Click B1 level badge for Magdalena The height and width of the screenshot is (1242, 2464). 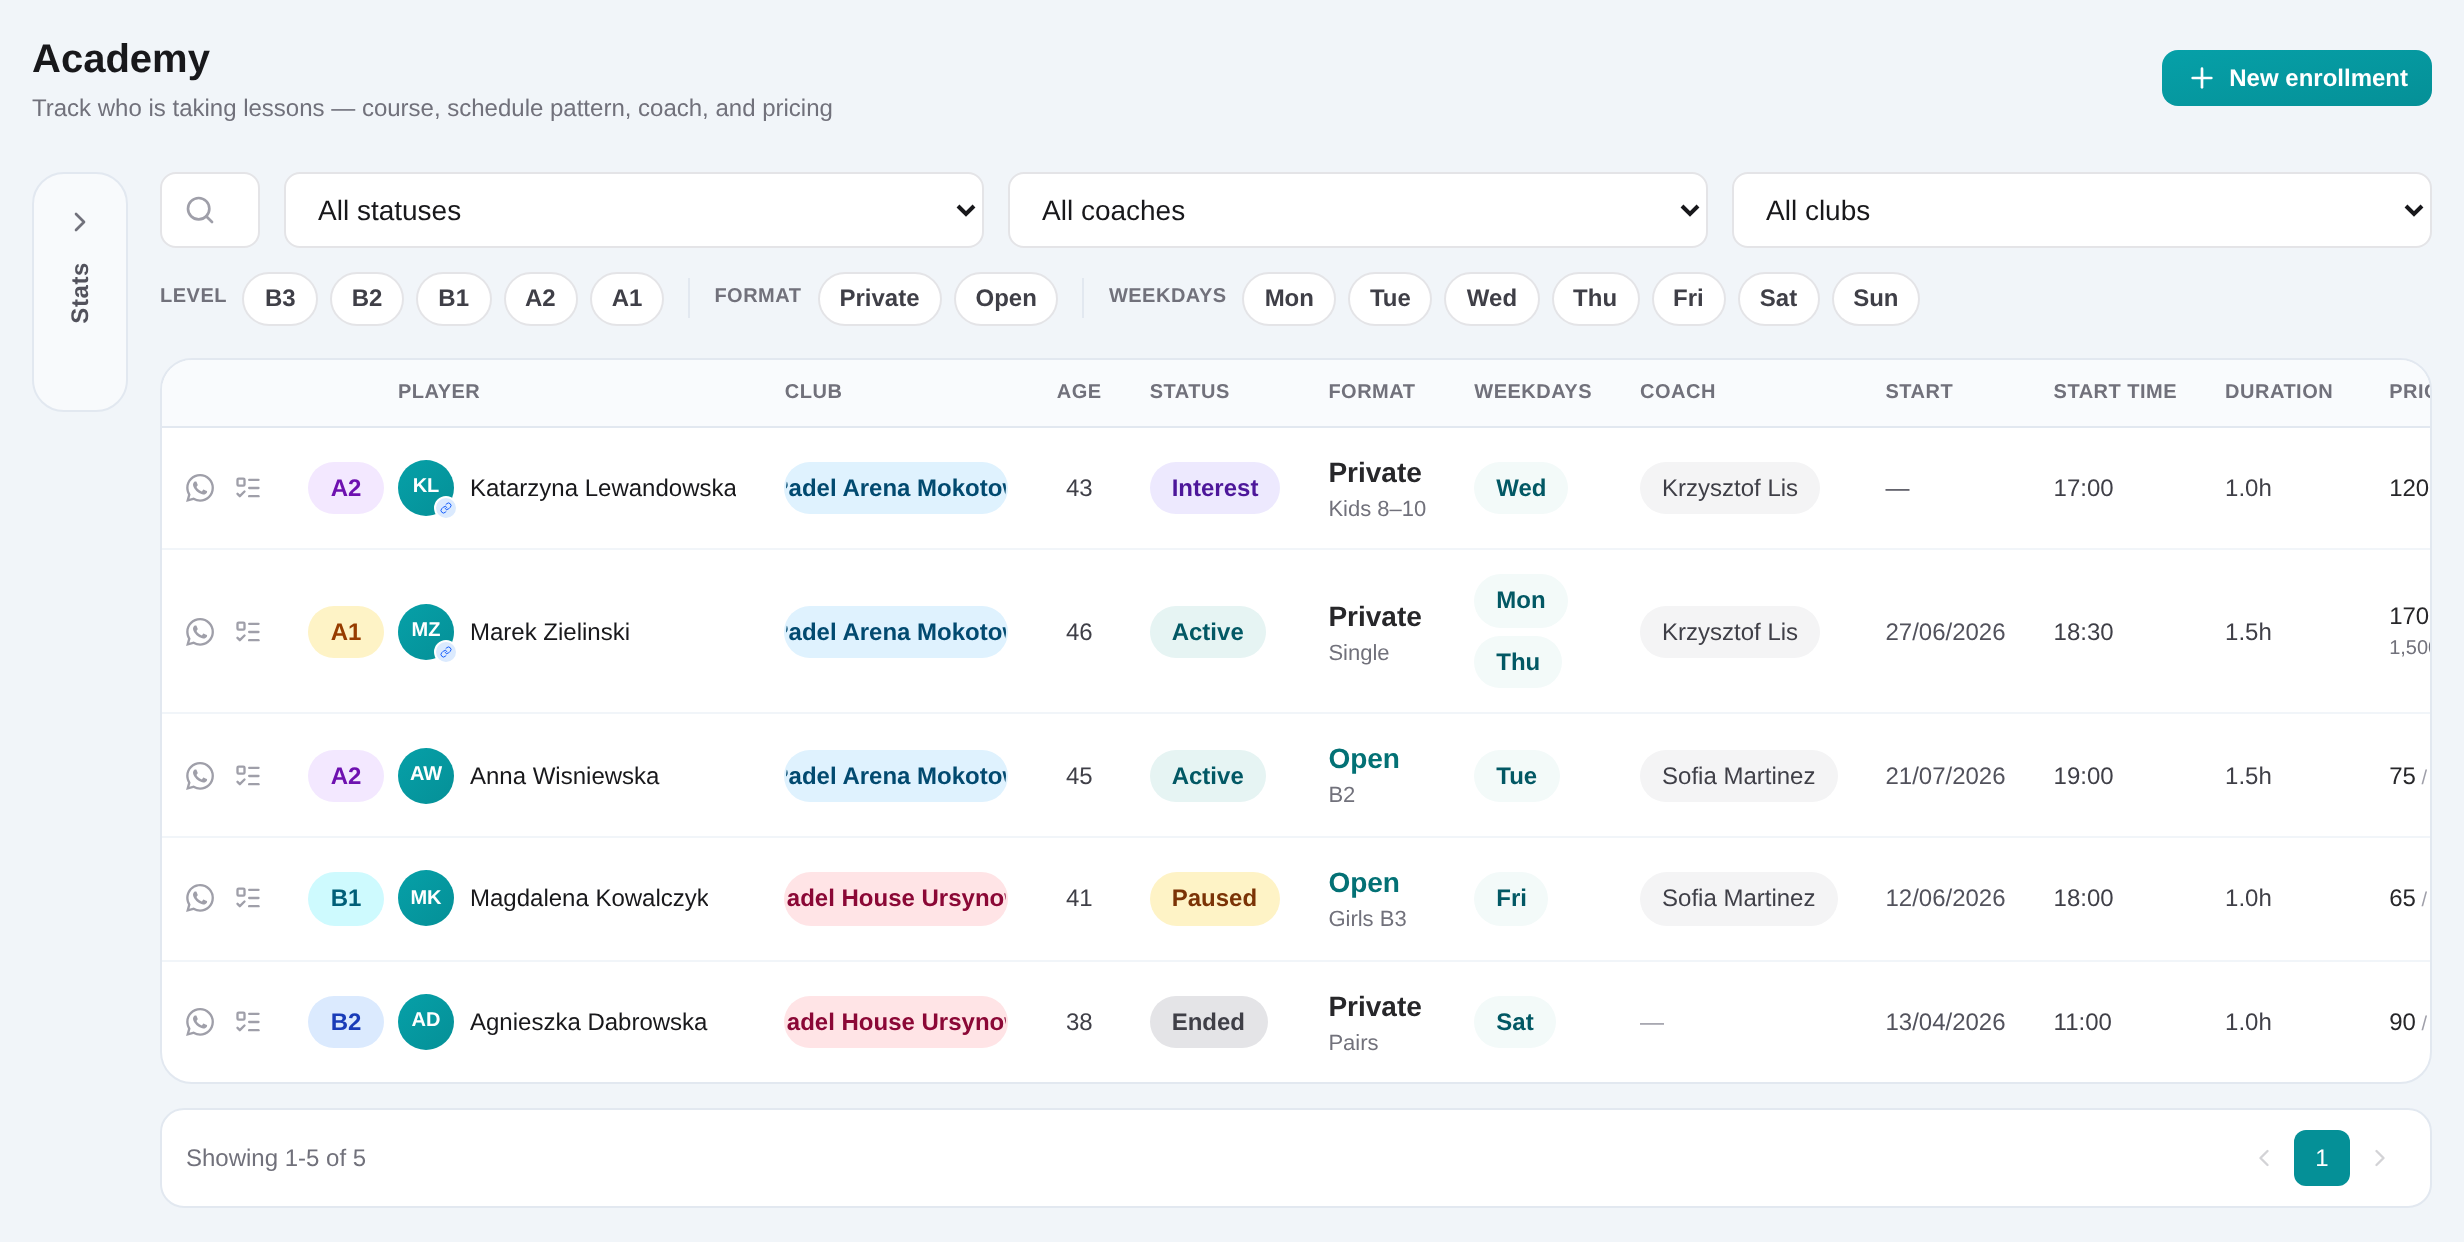tap(346, 898)
